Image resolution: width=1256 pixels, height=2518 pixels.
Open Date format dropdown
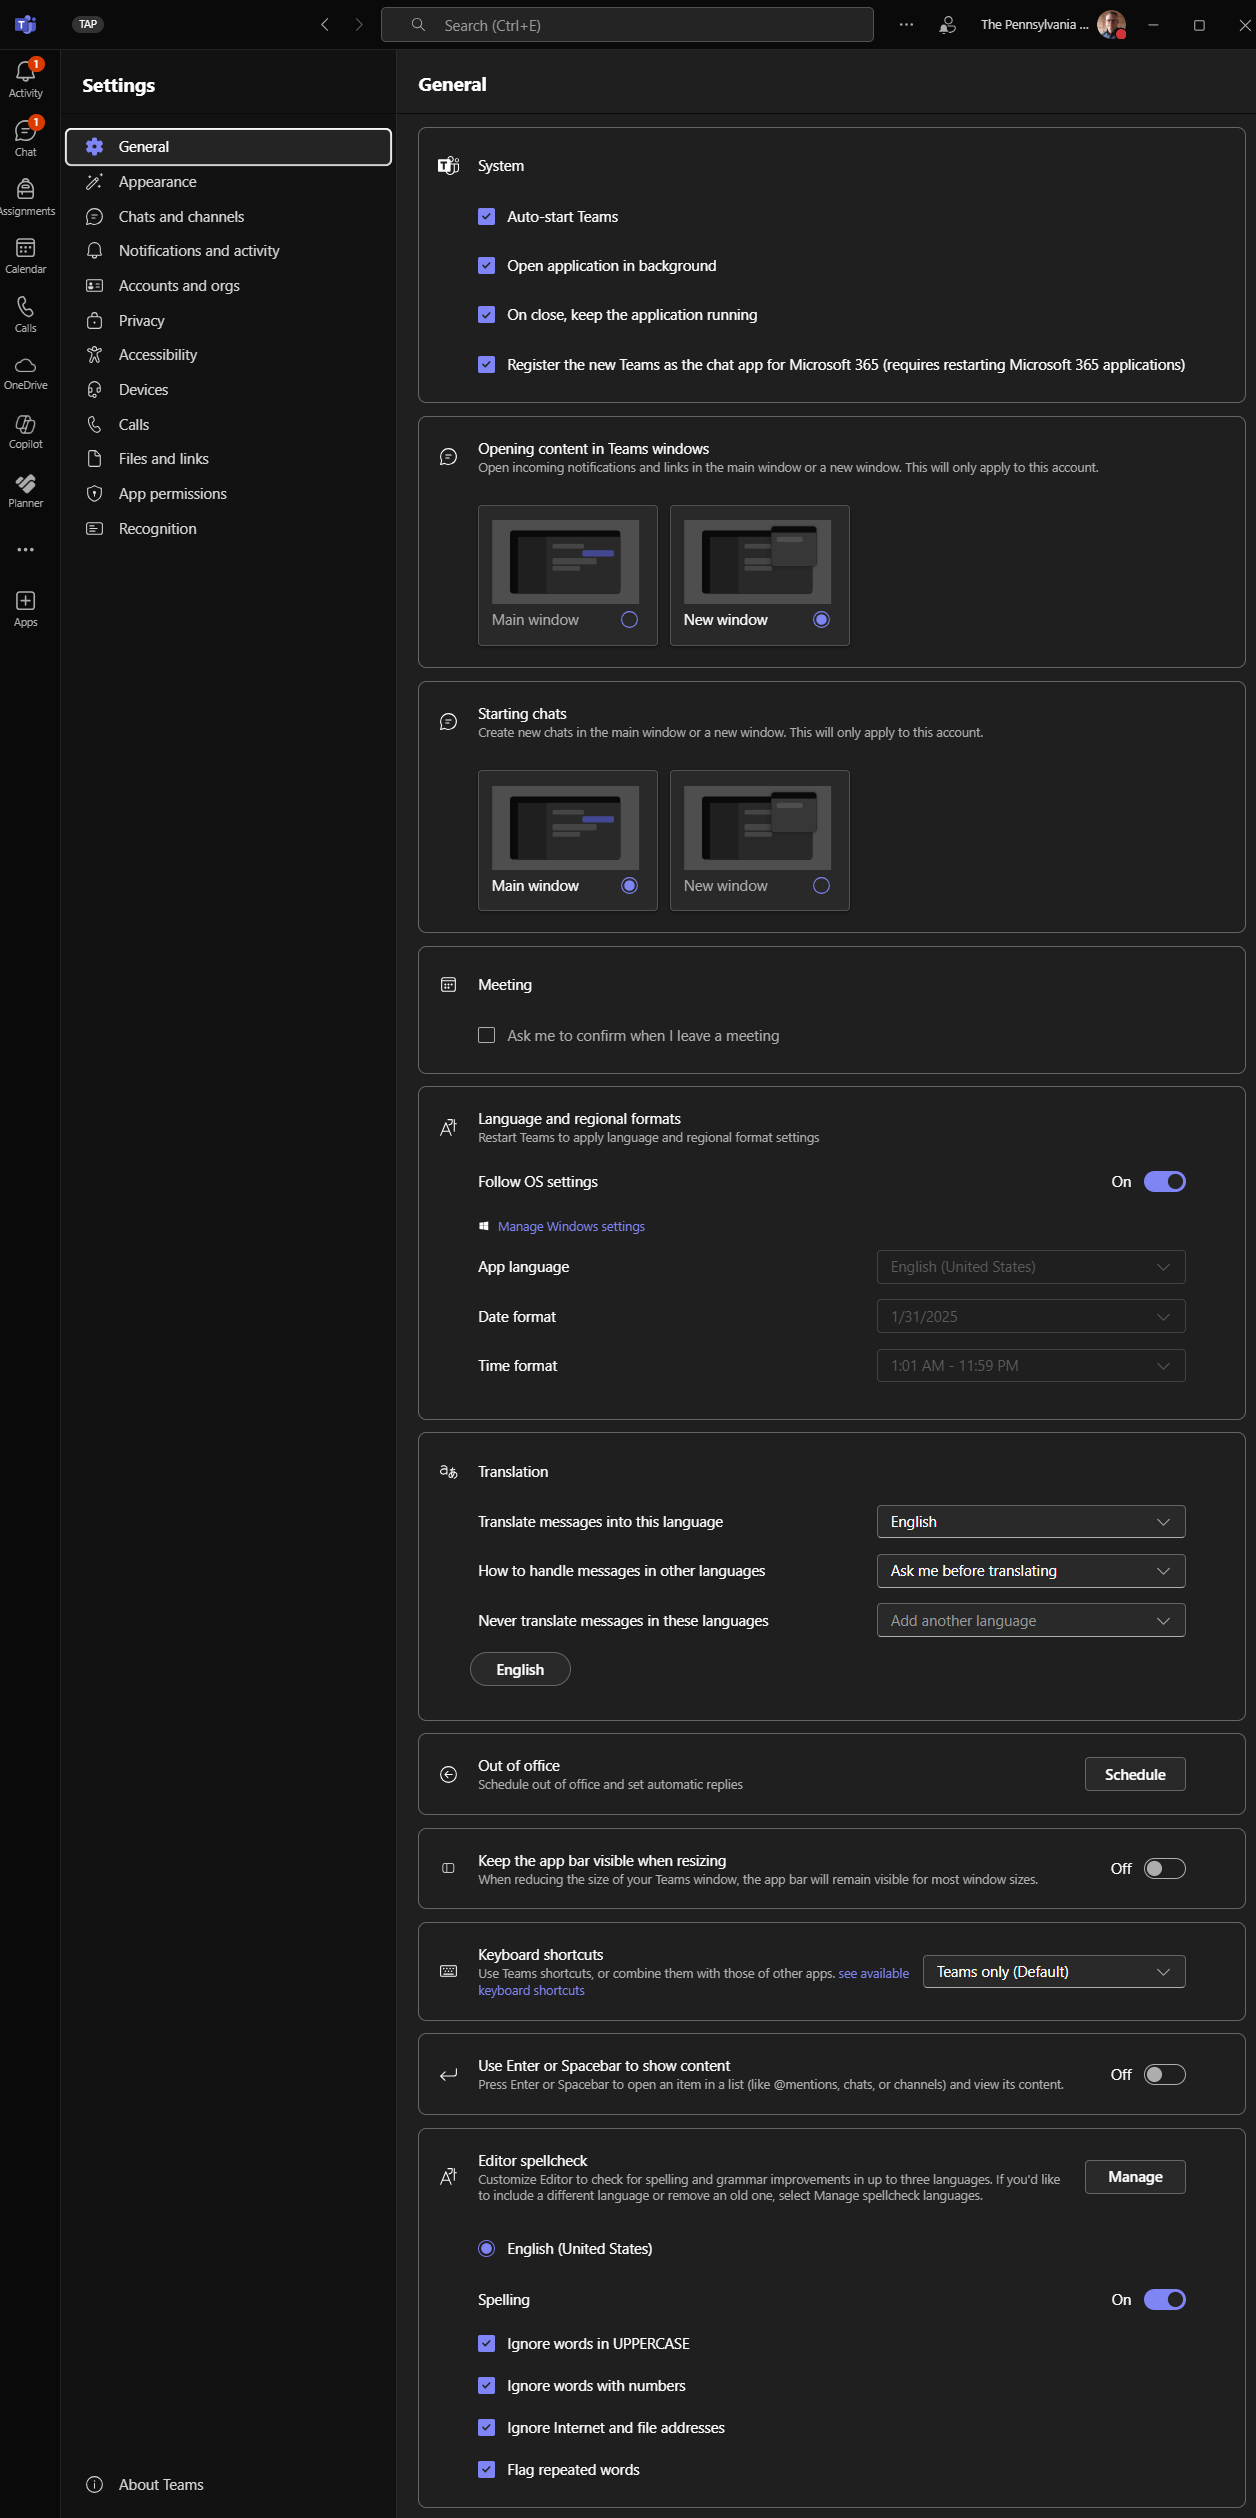click(1031, 1316)
